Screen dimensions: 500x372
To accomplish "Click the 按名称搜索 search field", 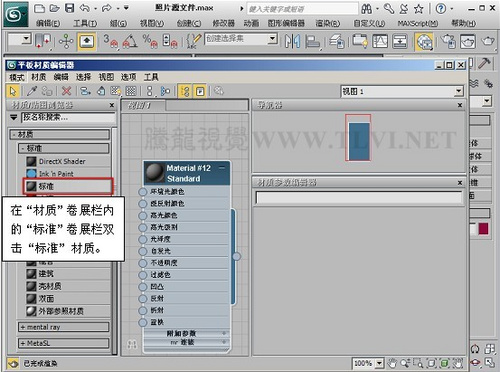I will point(68,117).
